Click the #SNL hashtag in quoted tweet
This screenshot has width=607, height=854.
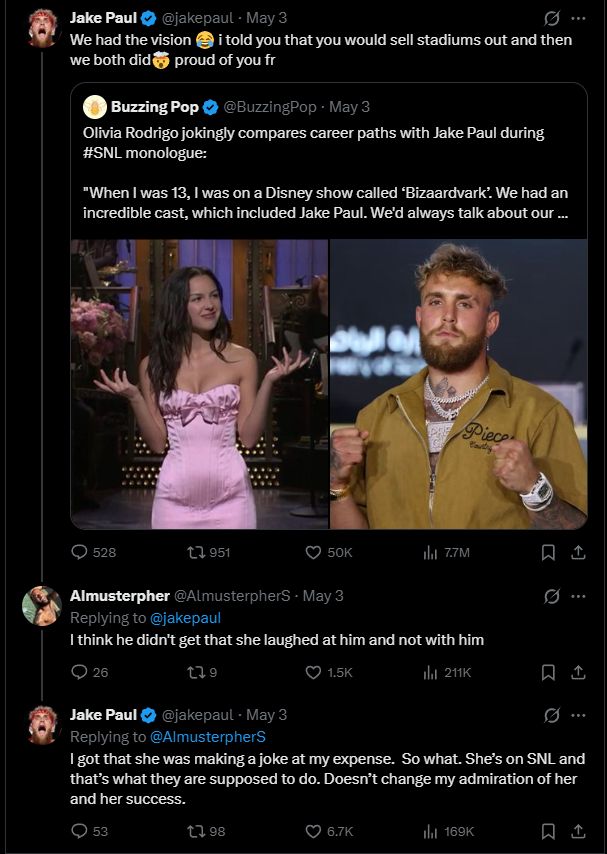[x=102, y=153]
